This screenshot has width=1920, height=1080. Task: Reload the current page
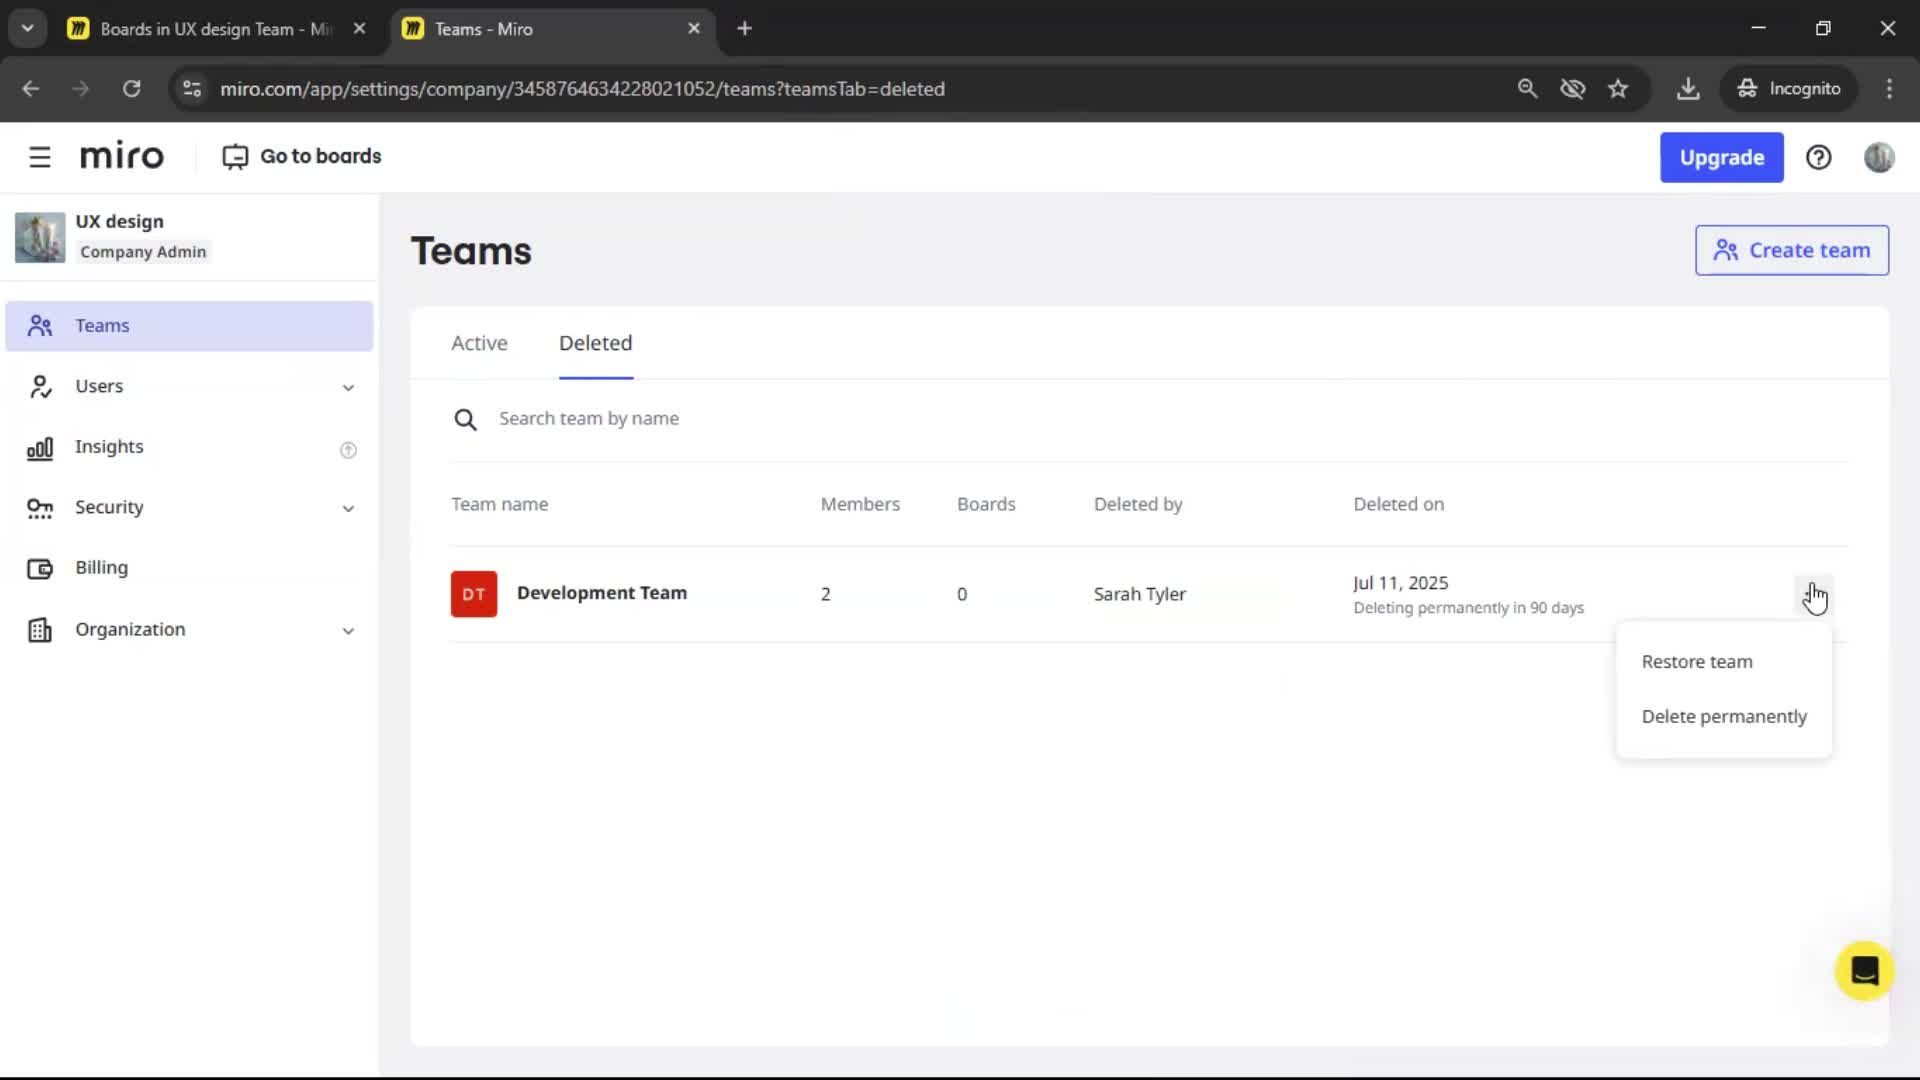131,89
